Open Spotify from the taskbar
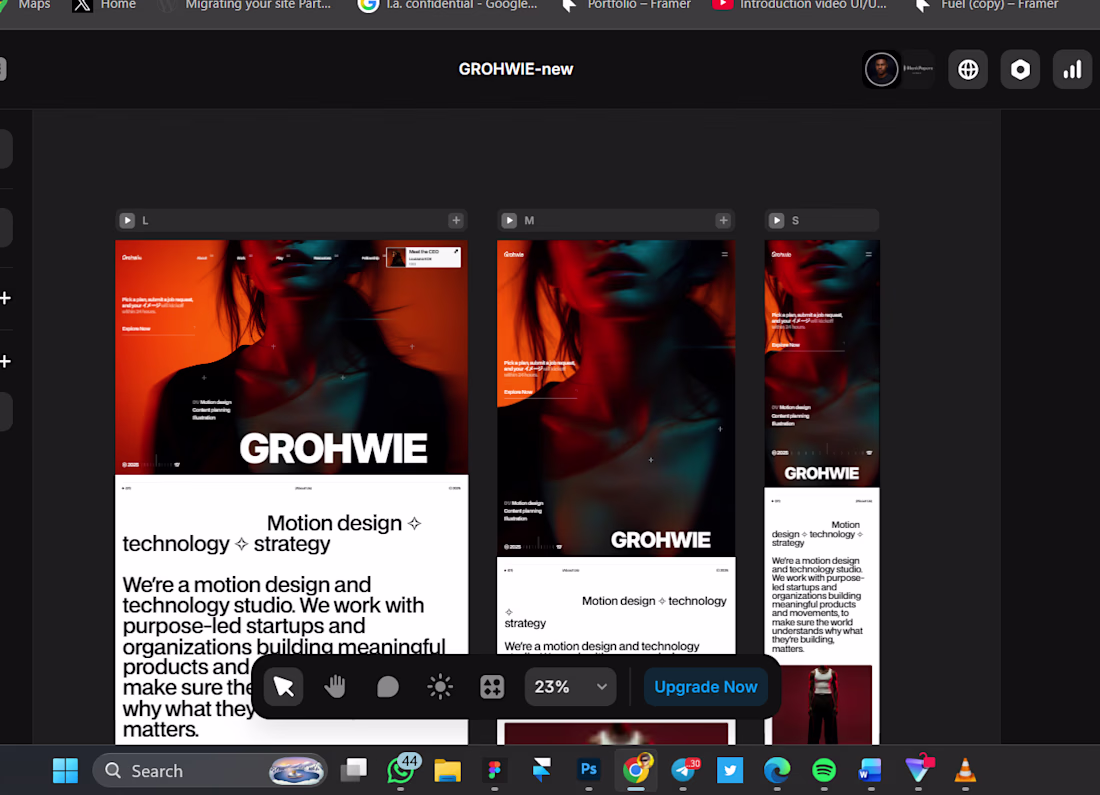1100x795 pixels. [824, 770]
